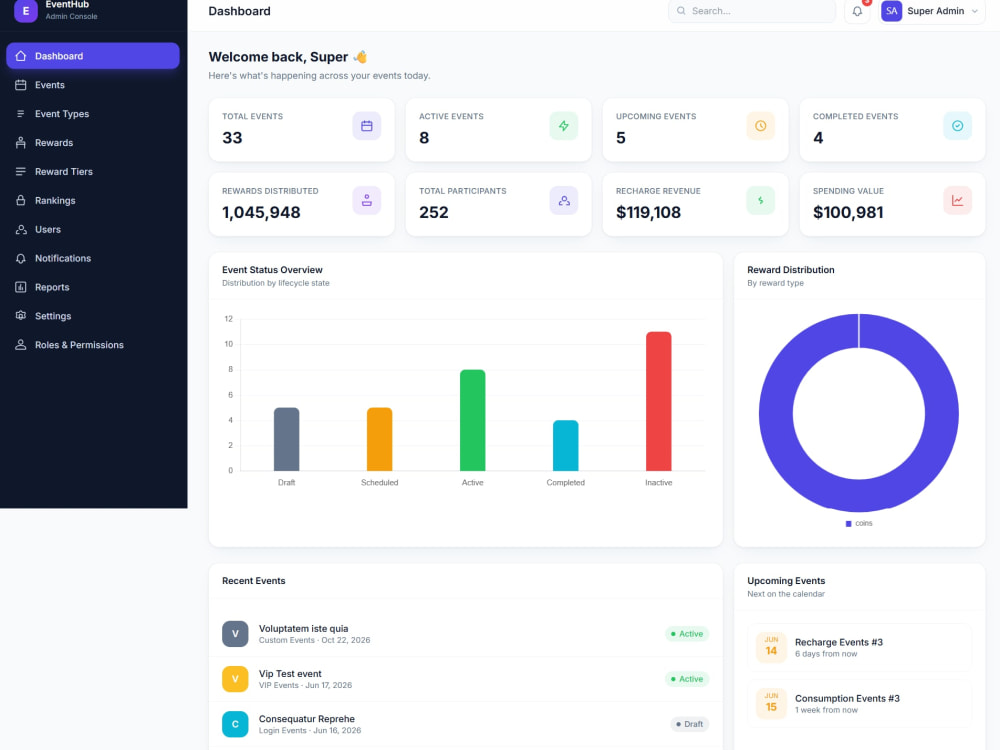Image resolution: width=1000 pixels, height=750 pixels.
Task: Click the Completed Events checkmark icon
Action: (x=957, y=126)
